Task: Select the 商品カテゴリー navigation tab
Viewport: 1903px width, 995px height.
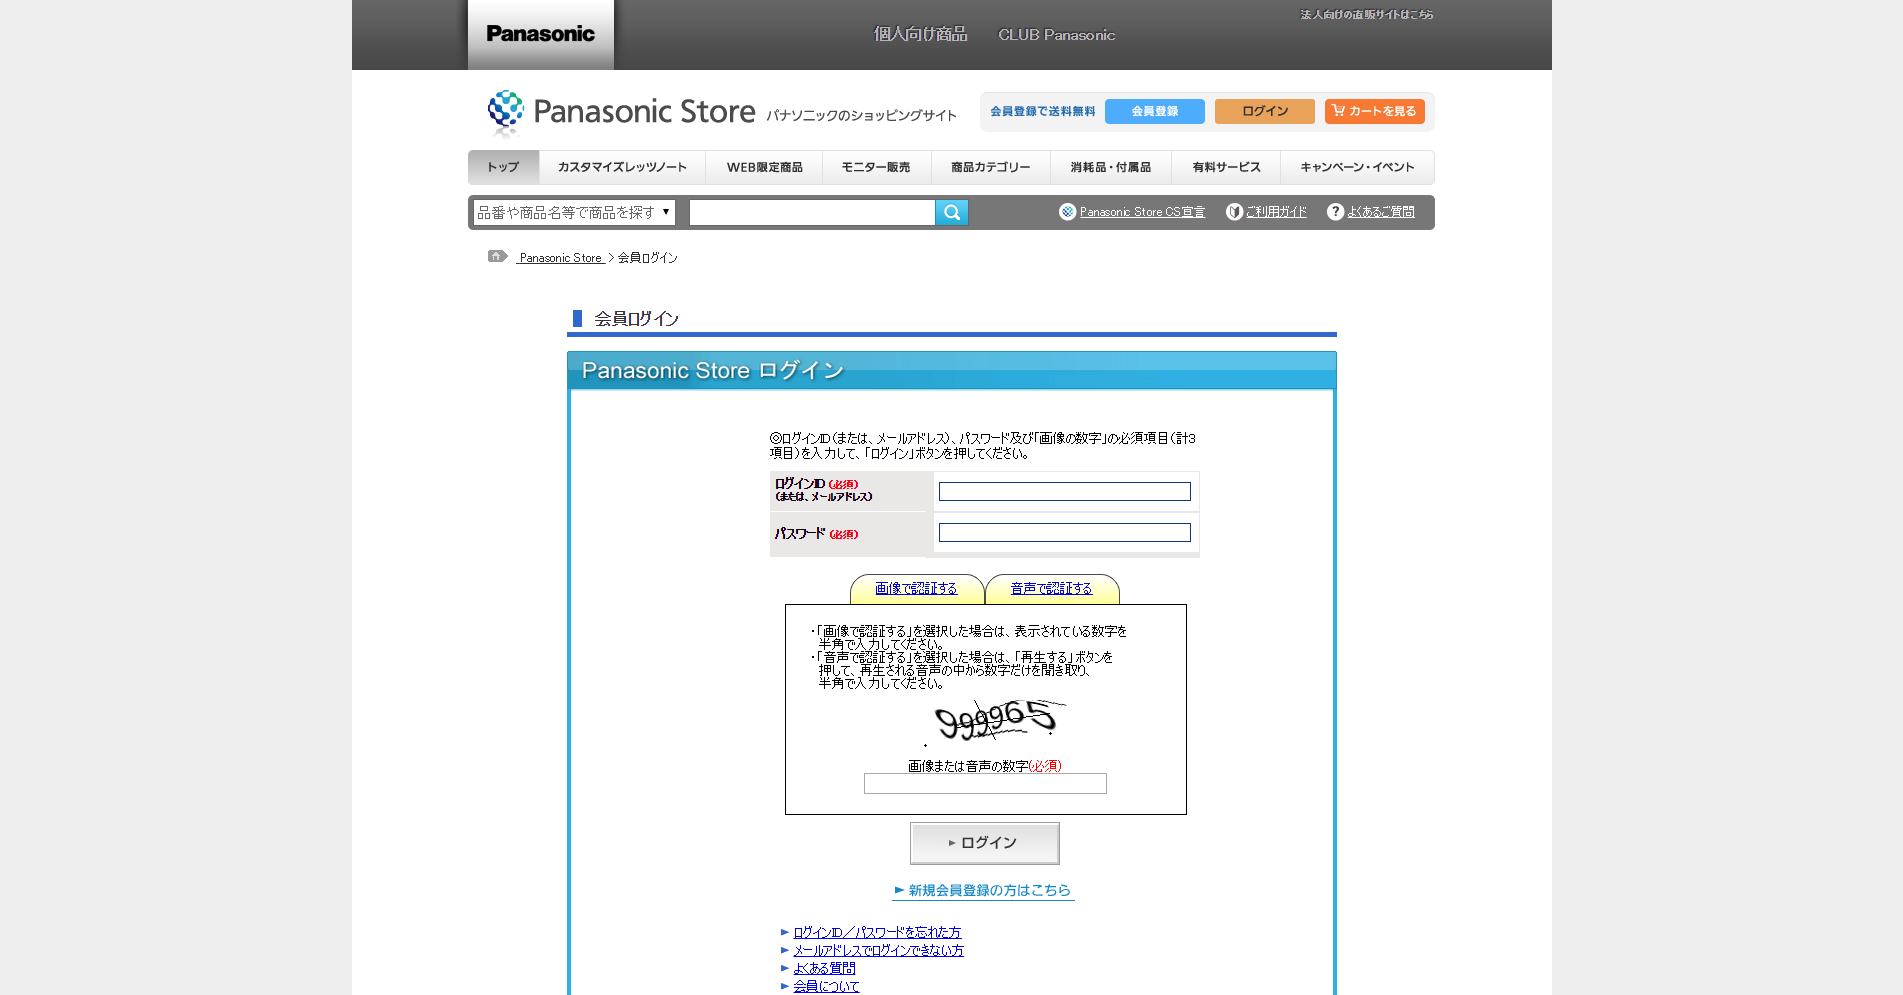Action: tap(990, 167)
